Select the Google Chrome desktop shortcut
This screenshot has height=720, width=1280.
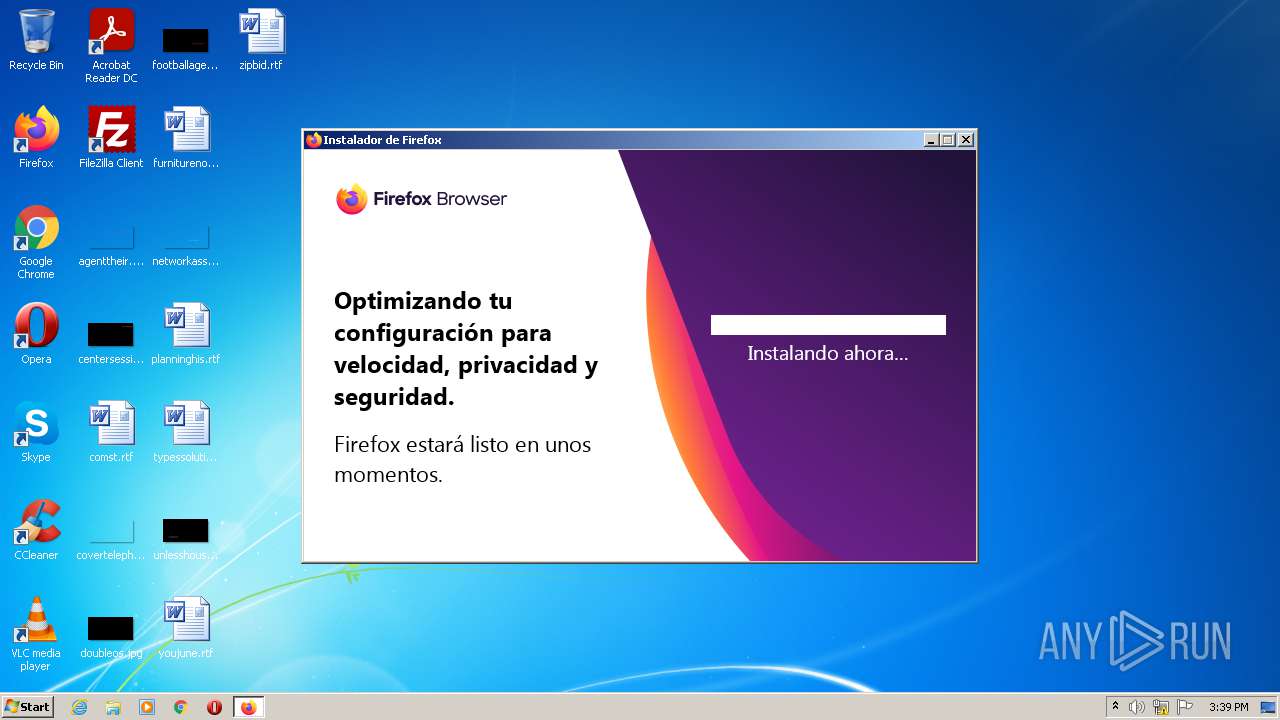point(36,242)
